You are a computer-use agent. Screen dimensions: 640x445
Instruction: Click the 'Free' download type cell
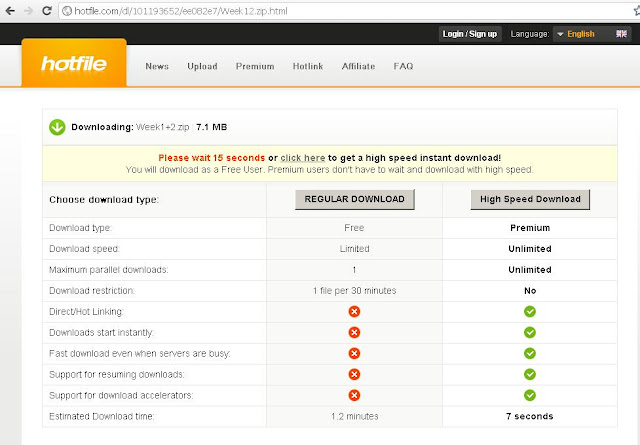pyautogui.click(x=354, y=228)
